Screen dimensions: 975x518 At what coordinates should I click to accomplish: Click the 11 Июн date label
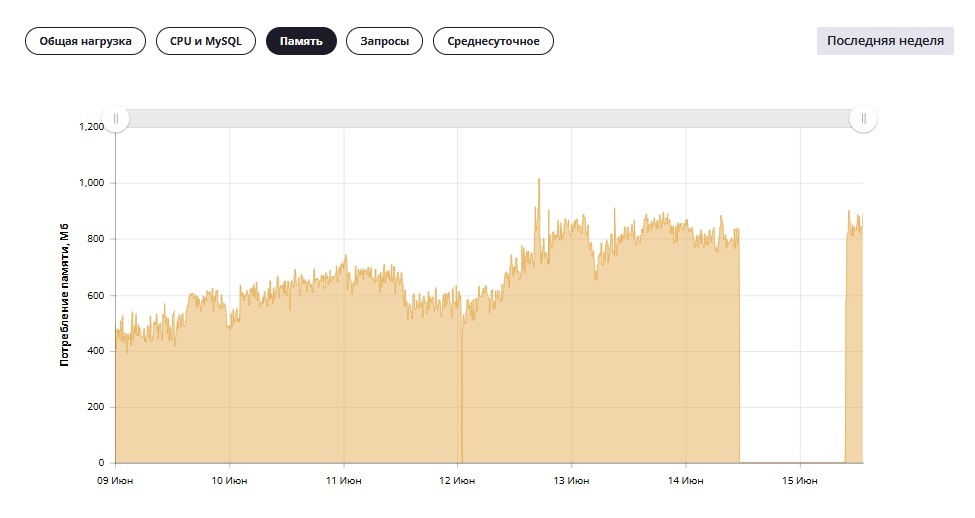coord(343,480)
